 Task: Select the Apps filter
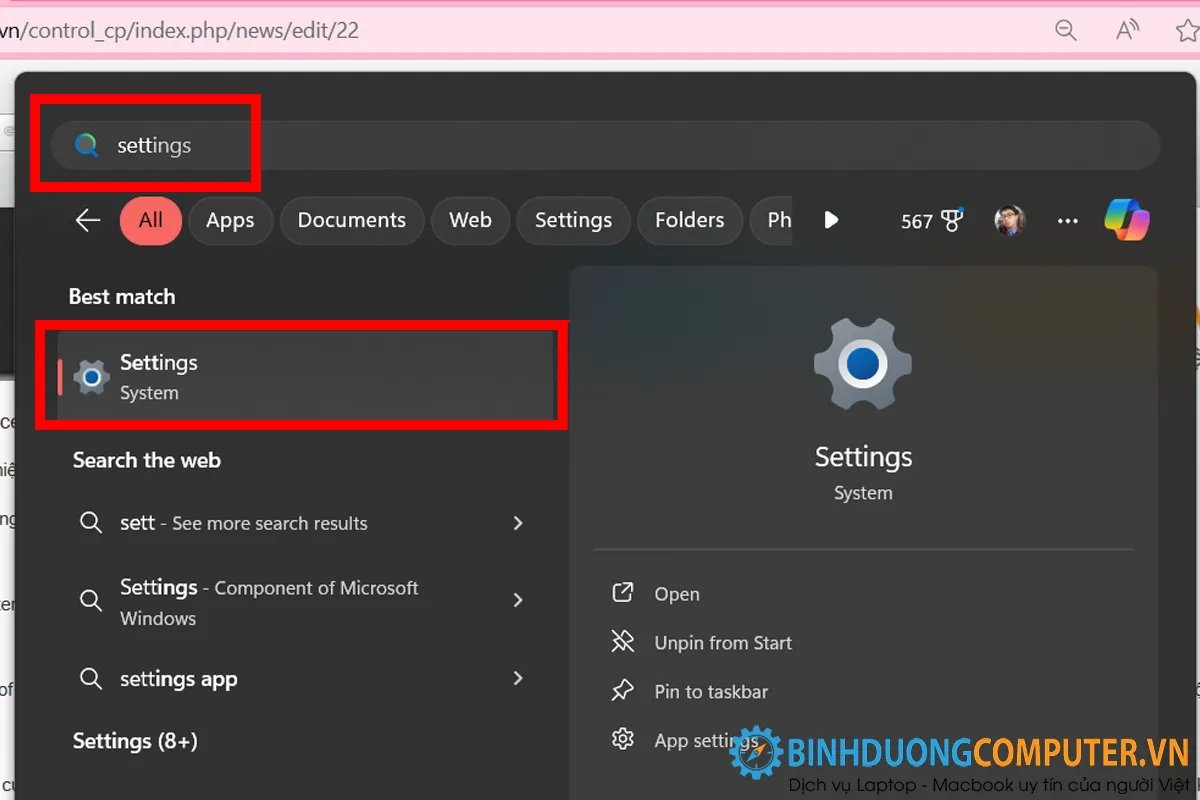click(231, 220)
